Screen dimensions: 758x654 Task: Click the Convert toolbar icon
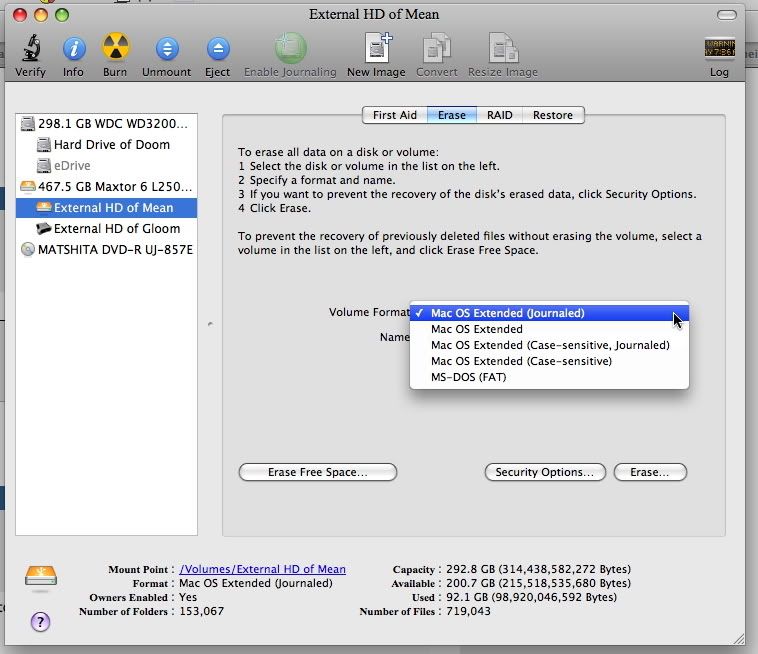(437, 48)
